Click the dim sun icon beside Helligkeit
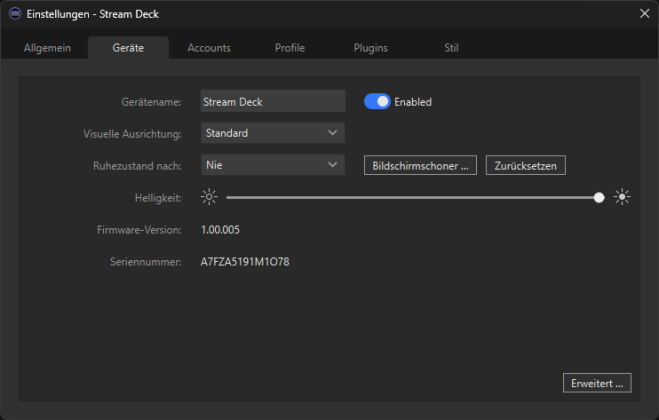This screenshot has width=659, height=420. coord(208,197)
